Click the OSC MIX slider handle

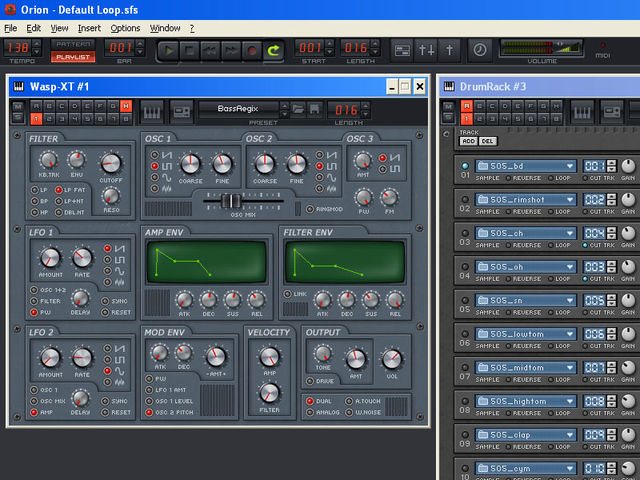coord(231,201)
